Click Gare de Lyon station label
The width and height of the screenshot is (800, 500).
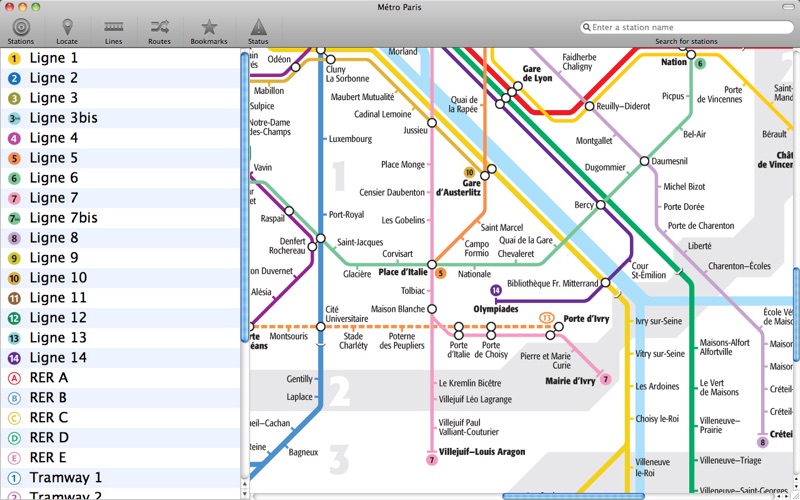coord(537,73)
